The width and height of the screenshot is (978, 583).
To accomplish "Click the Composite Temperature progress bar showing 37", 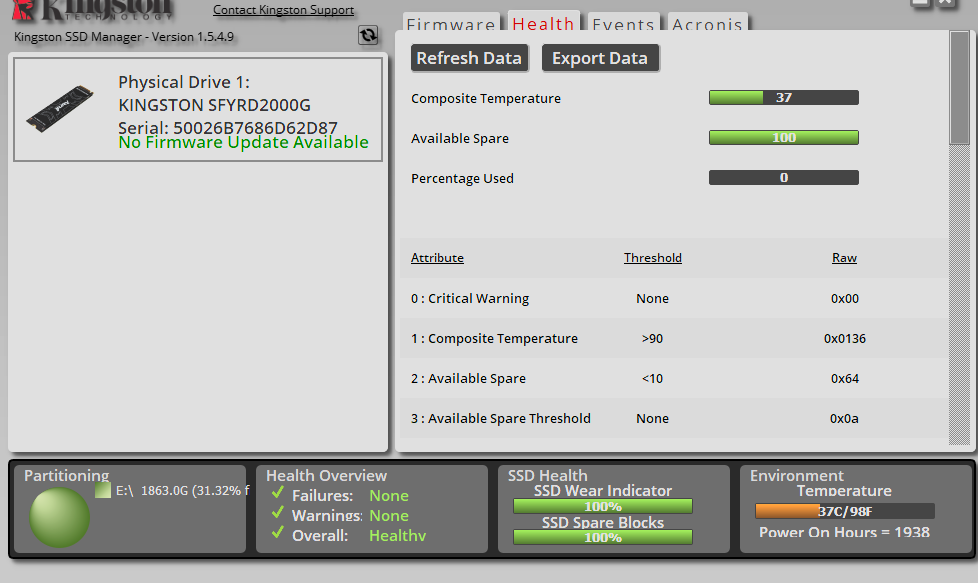I will point(783,97).
